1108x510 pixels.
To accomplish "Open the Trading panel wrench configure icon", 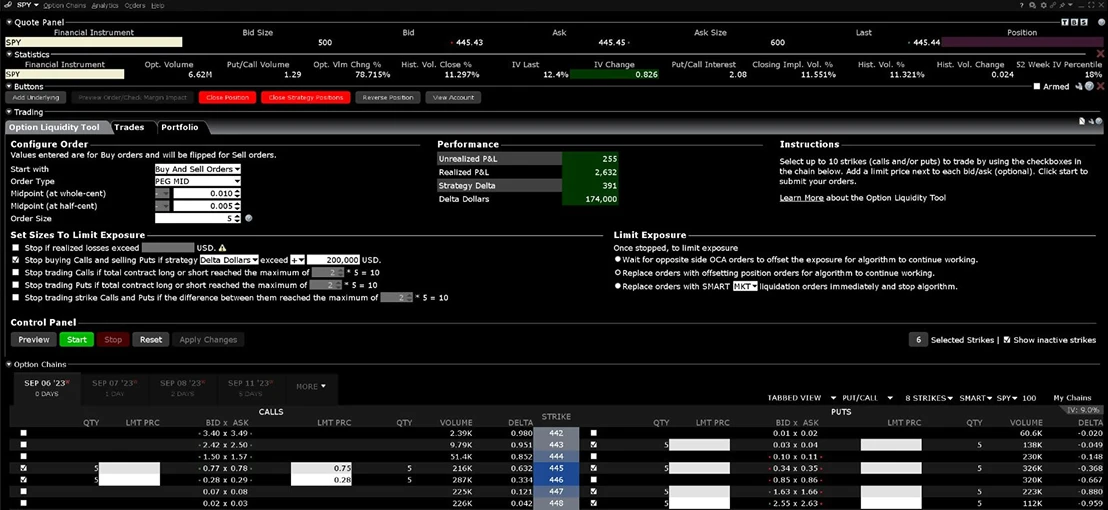I will 1090,121.
